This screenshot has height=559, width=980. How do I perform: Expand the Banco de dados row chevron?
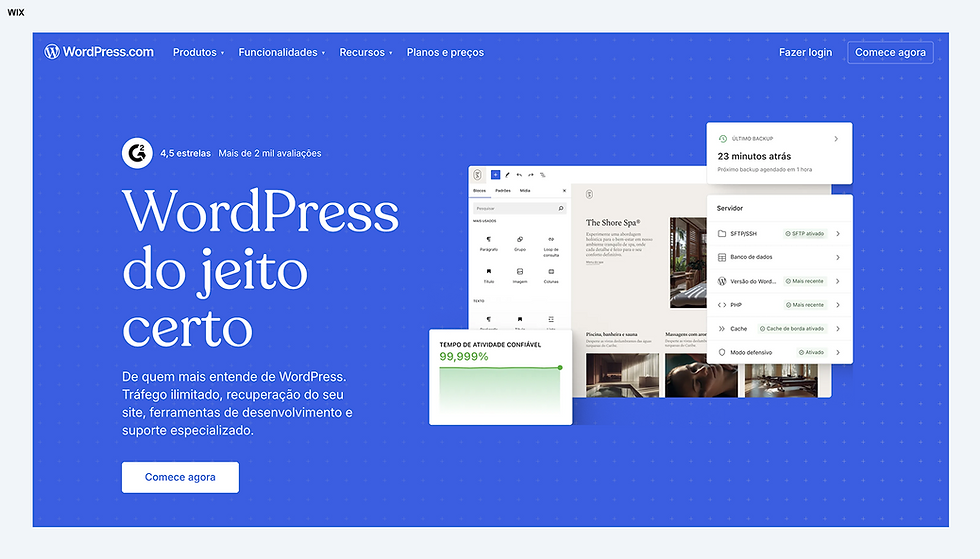(x=838, y=257)
